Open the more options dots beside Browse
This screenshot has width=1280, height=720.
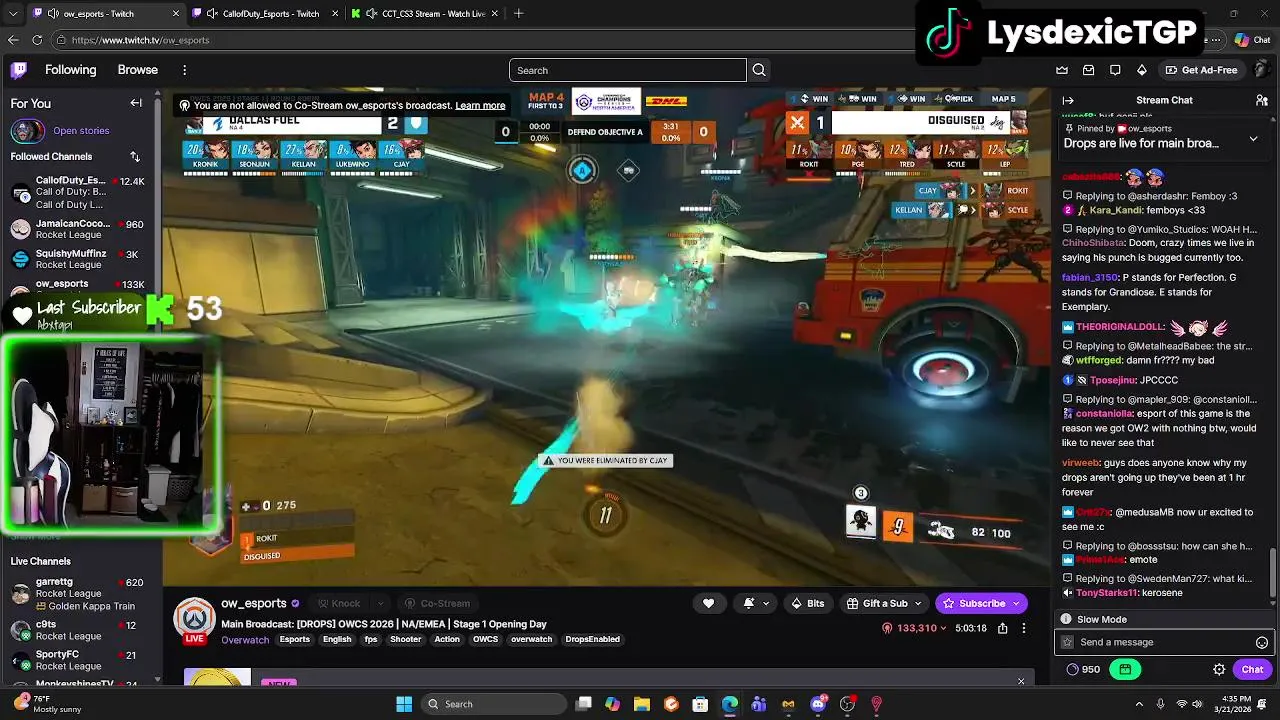click(x=184, y=70)
